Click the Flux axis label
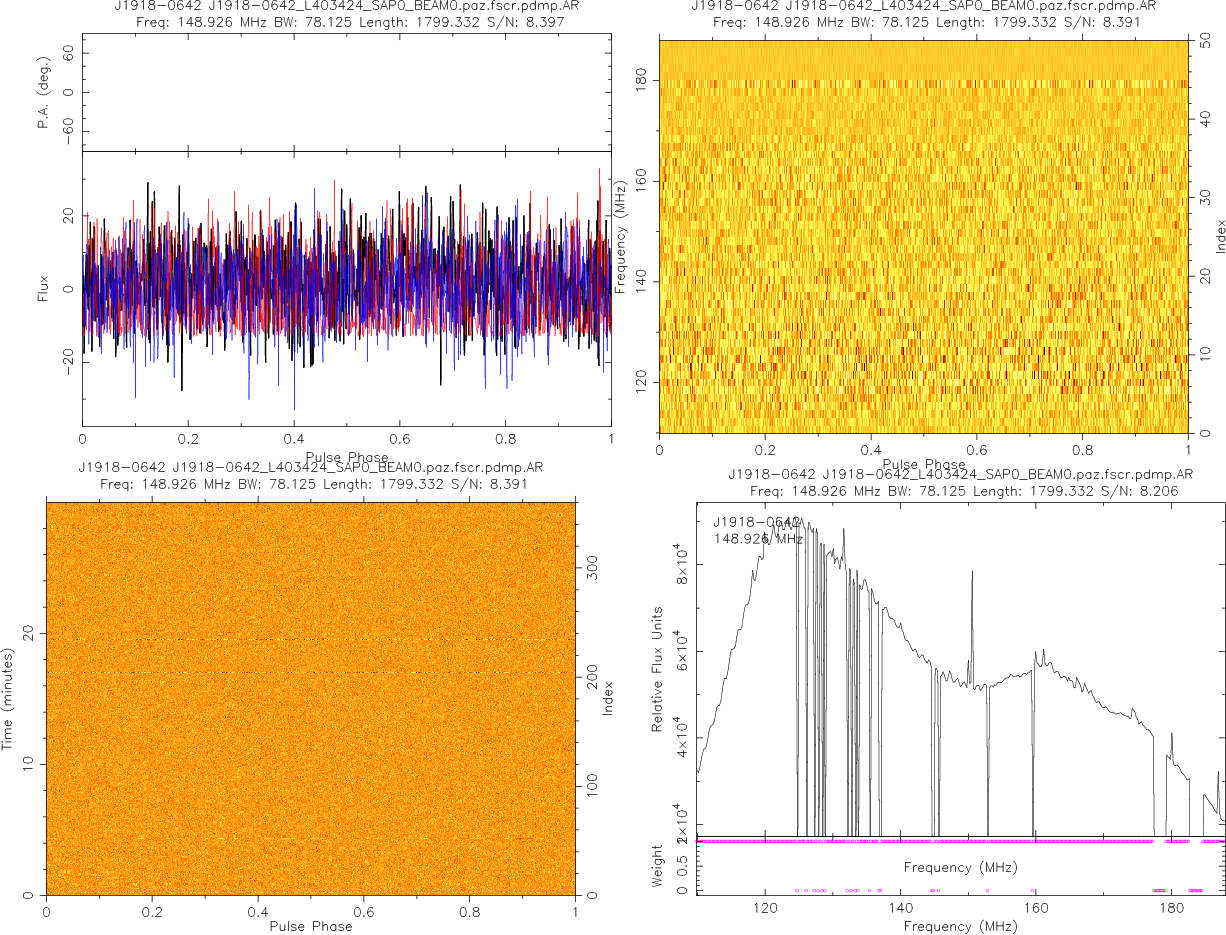Viewport: 1226px width, 935px height. point(43,290)
